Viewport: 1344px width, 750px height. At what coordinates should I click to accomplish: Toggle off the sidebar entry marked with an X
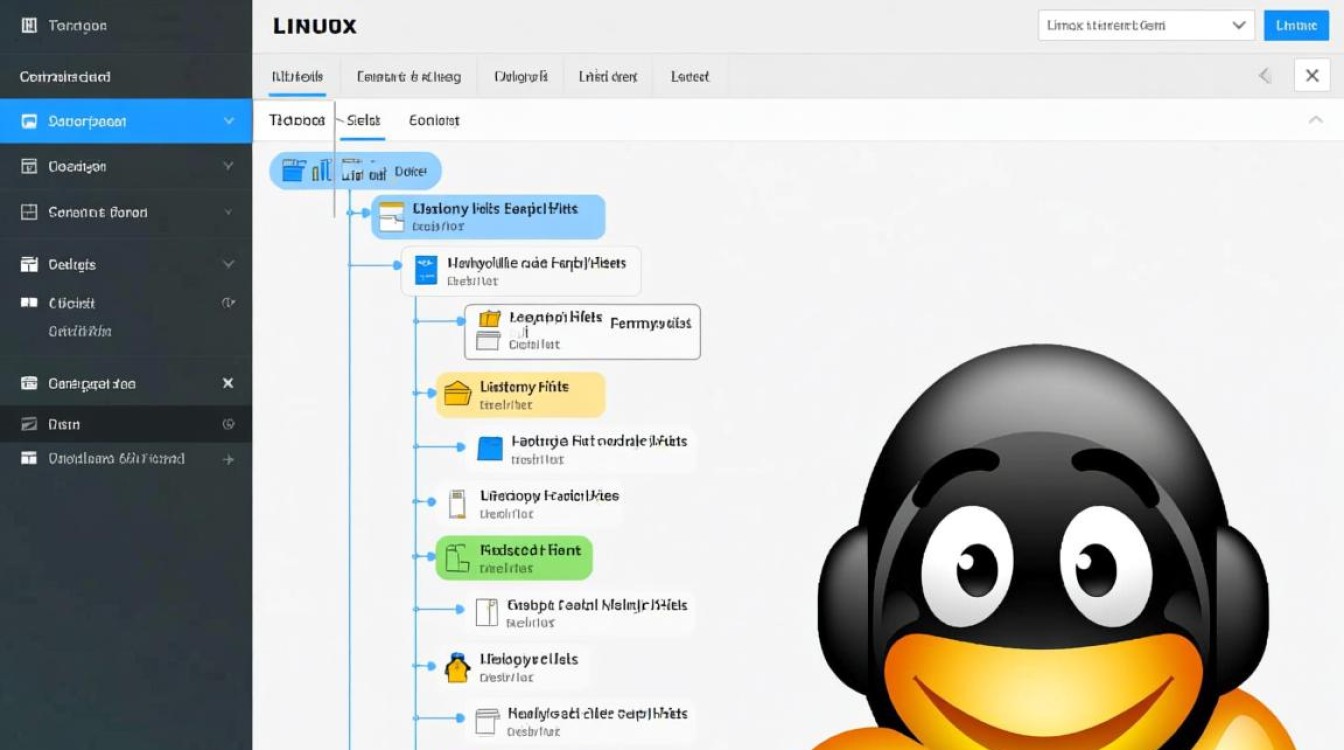(228, 383)
